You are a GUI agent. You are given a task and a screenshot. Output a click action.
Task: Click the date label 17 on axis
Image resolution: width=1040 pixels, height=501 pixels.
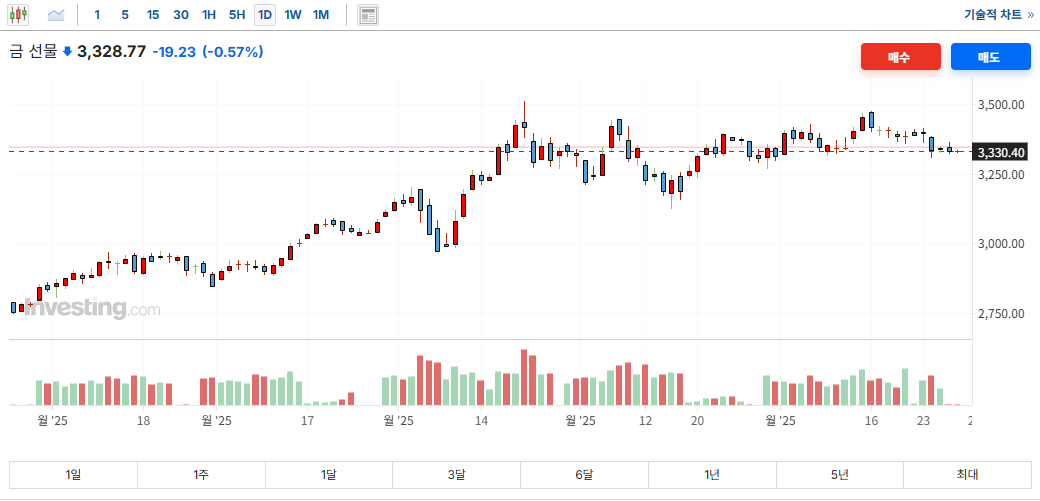coord(307,421)
